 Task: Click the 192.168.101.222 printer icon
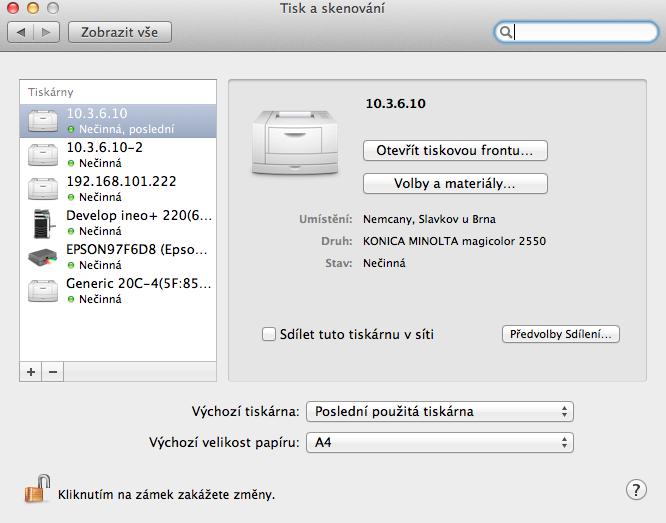coord(42,189)
